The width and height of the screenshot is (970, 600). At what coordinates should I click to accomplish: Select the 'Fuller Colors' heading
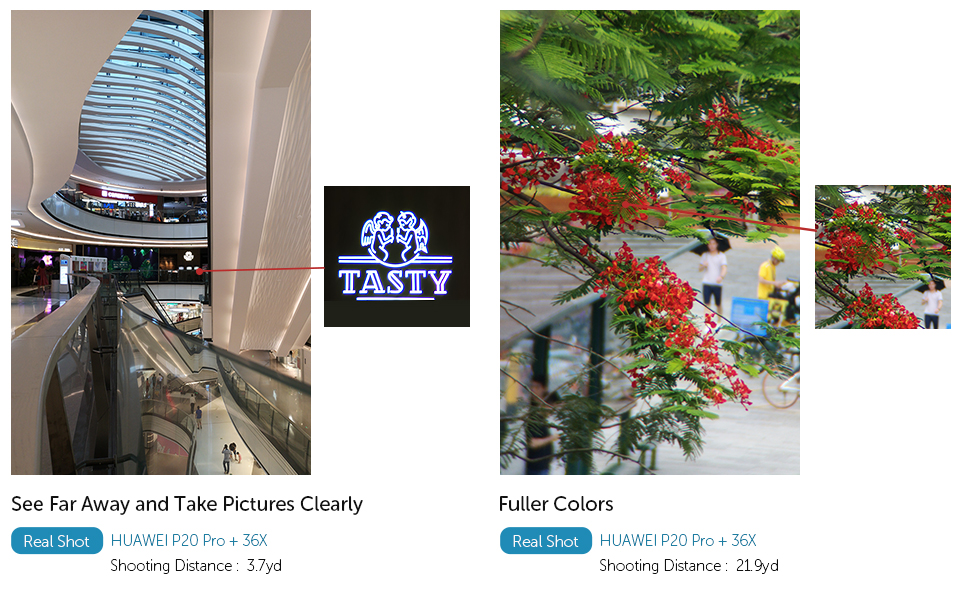(x=556, y=504)
